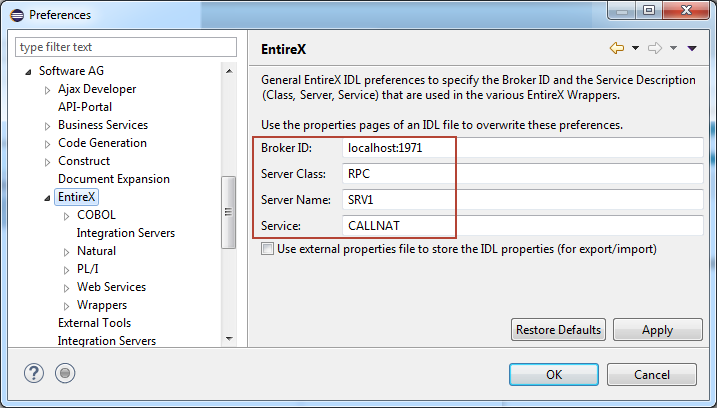Click the Restore Defaults button
The width and height of the screenshot is (717, 408).
coord(558,330)
